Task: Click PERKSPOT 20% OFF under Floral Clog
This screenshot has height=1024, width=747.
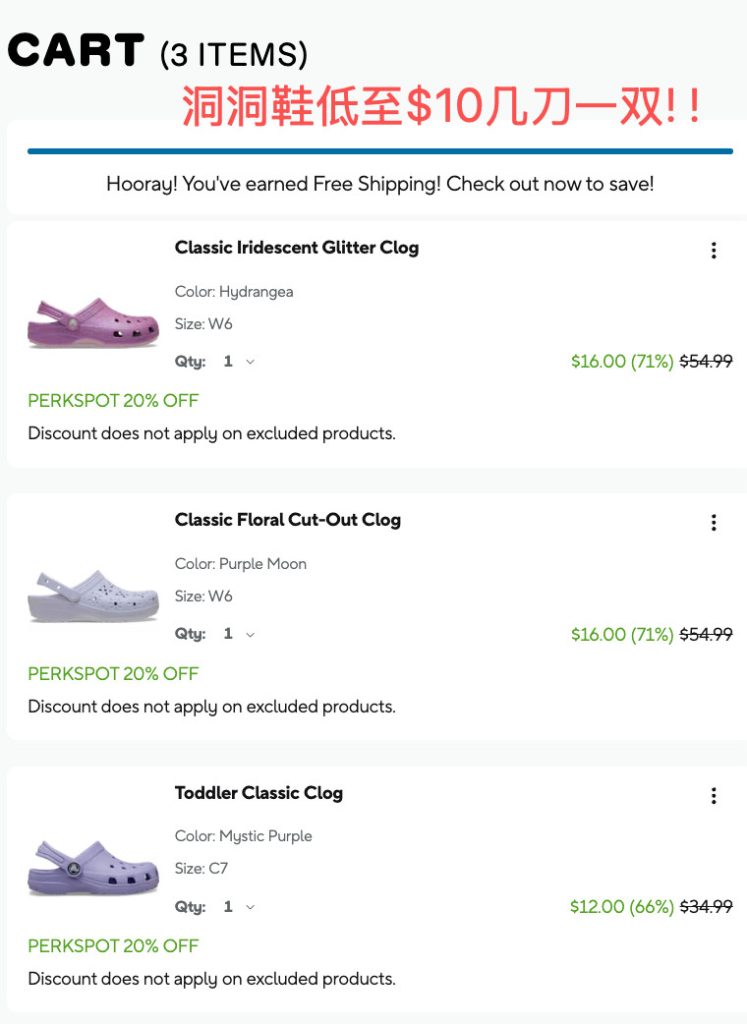Action: click(x=113, y=674)
